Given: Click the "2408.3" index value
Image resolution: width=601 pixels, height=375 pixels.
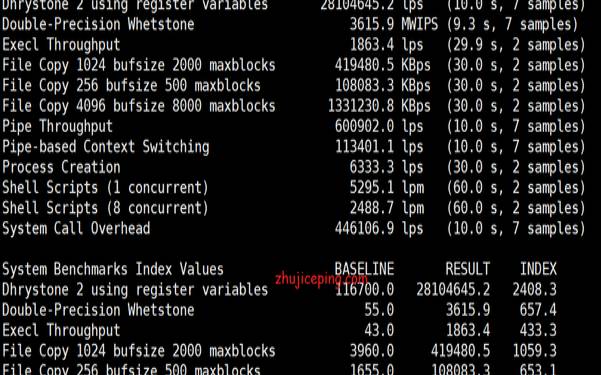Looking at the screenshot, I should [x=534, y=290].
